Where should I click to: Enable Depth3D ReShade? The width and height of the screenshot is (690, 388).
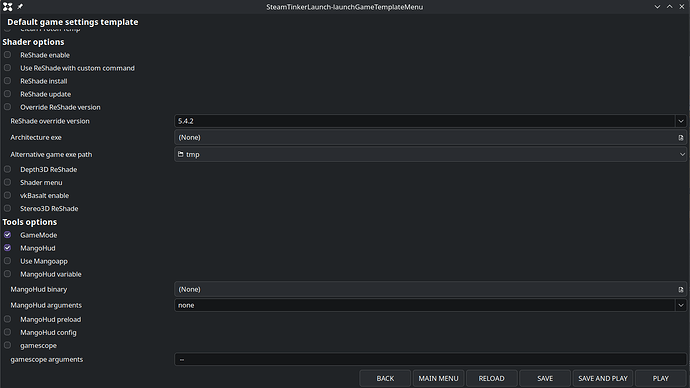[7, 169]
